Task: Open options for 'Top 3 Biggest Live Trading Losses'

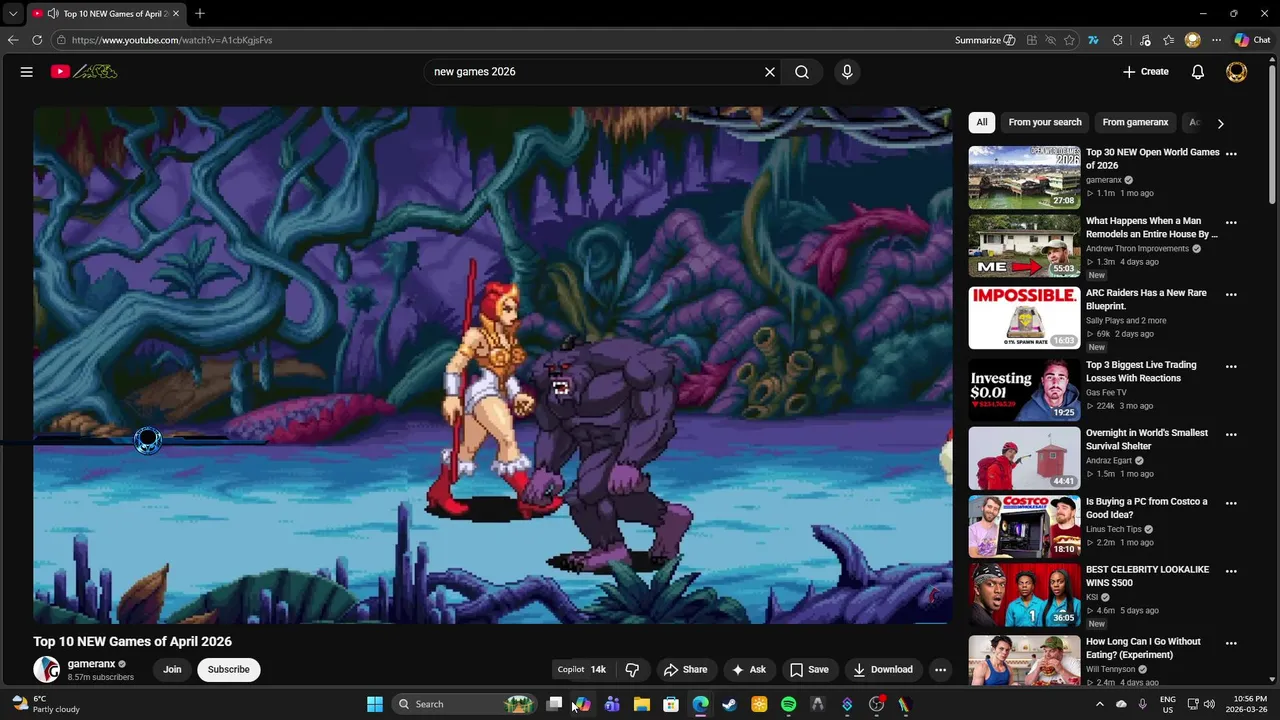Action: [x=1231, y=367]
